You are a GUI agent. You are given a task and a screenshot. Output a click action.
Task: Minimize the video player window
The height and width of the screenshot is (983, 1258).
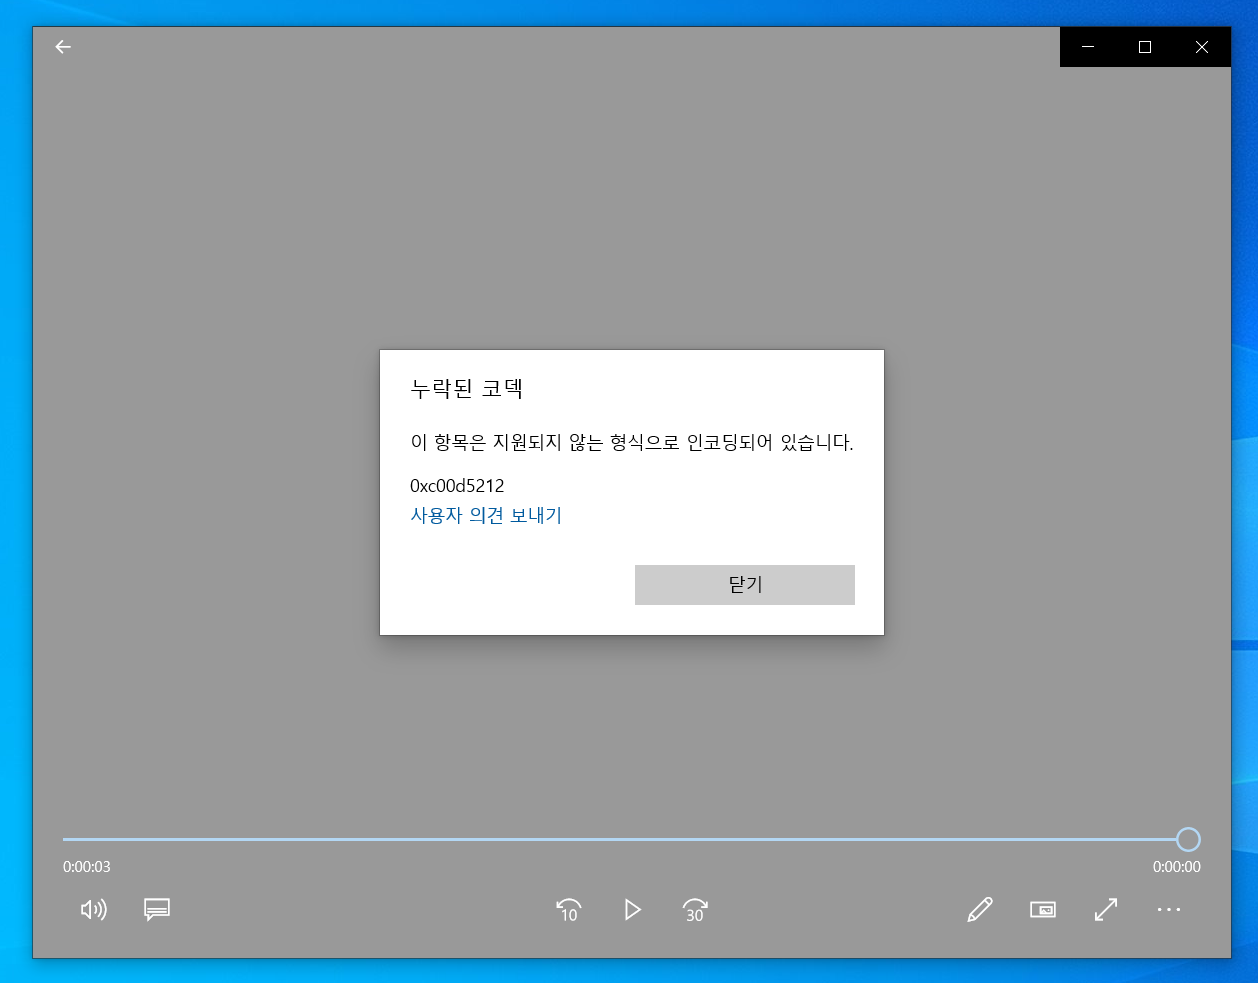pos(1088,47)
